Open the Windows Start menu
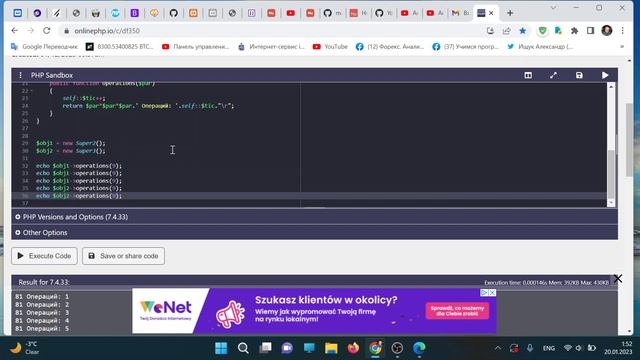The height and width of the screenshot is (360, 640). [221, 348]
